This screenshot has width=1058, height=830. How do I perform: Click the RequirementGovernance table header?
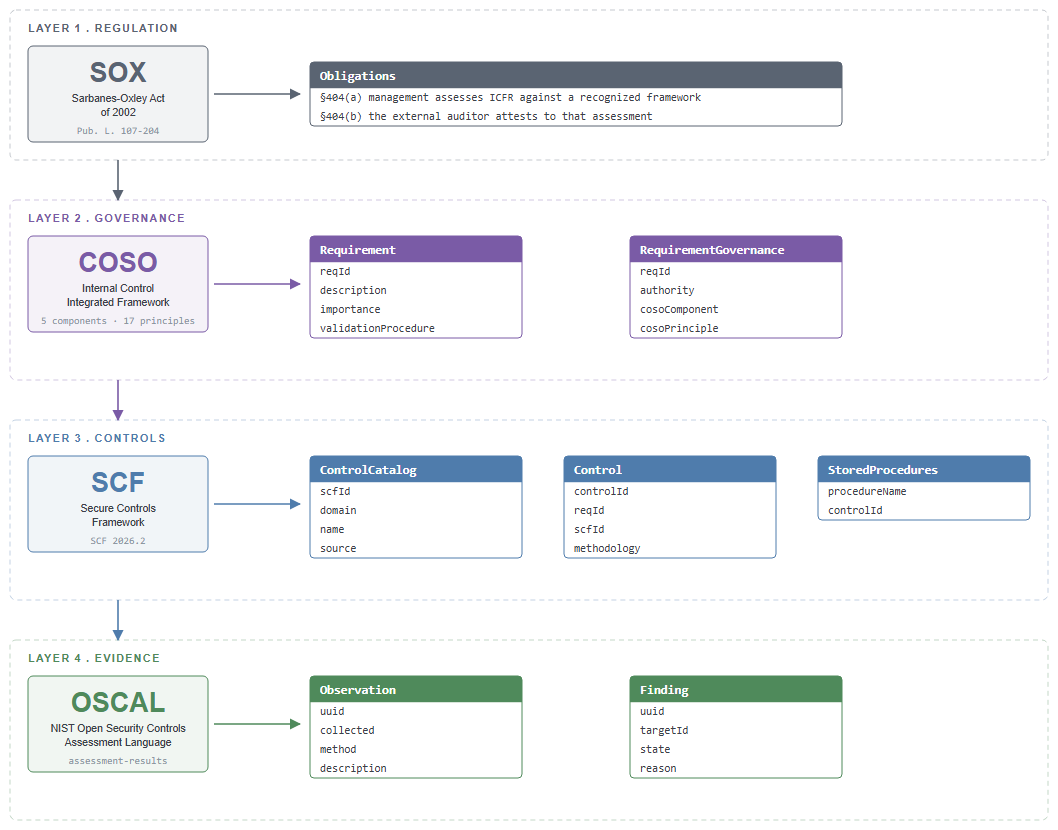coord(735,250)
